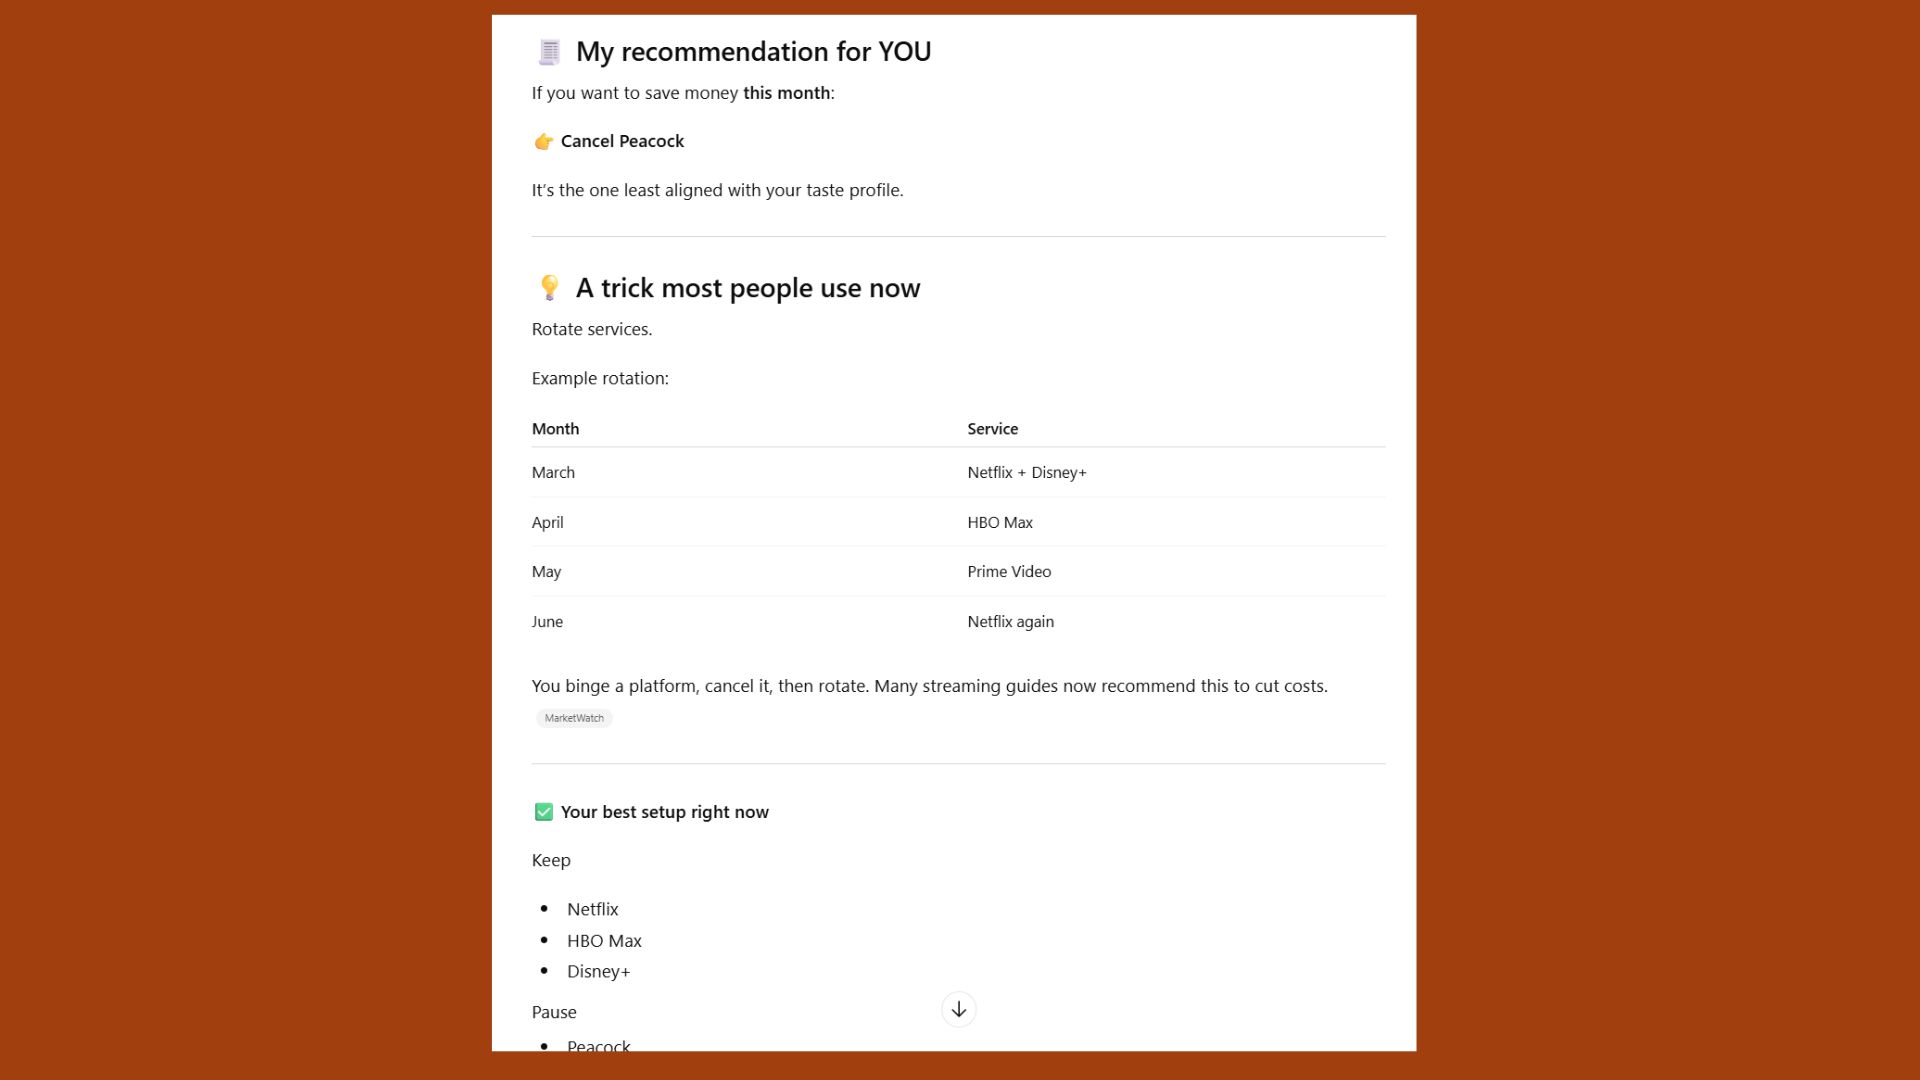1920x1080 pixels.
Task: Click the heading A trick most people use now
Action: click(x=746, y=288)
